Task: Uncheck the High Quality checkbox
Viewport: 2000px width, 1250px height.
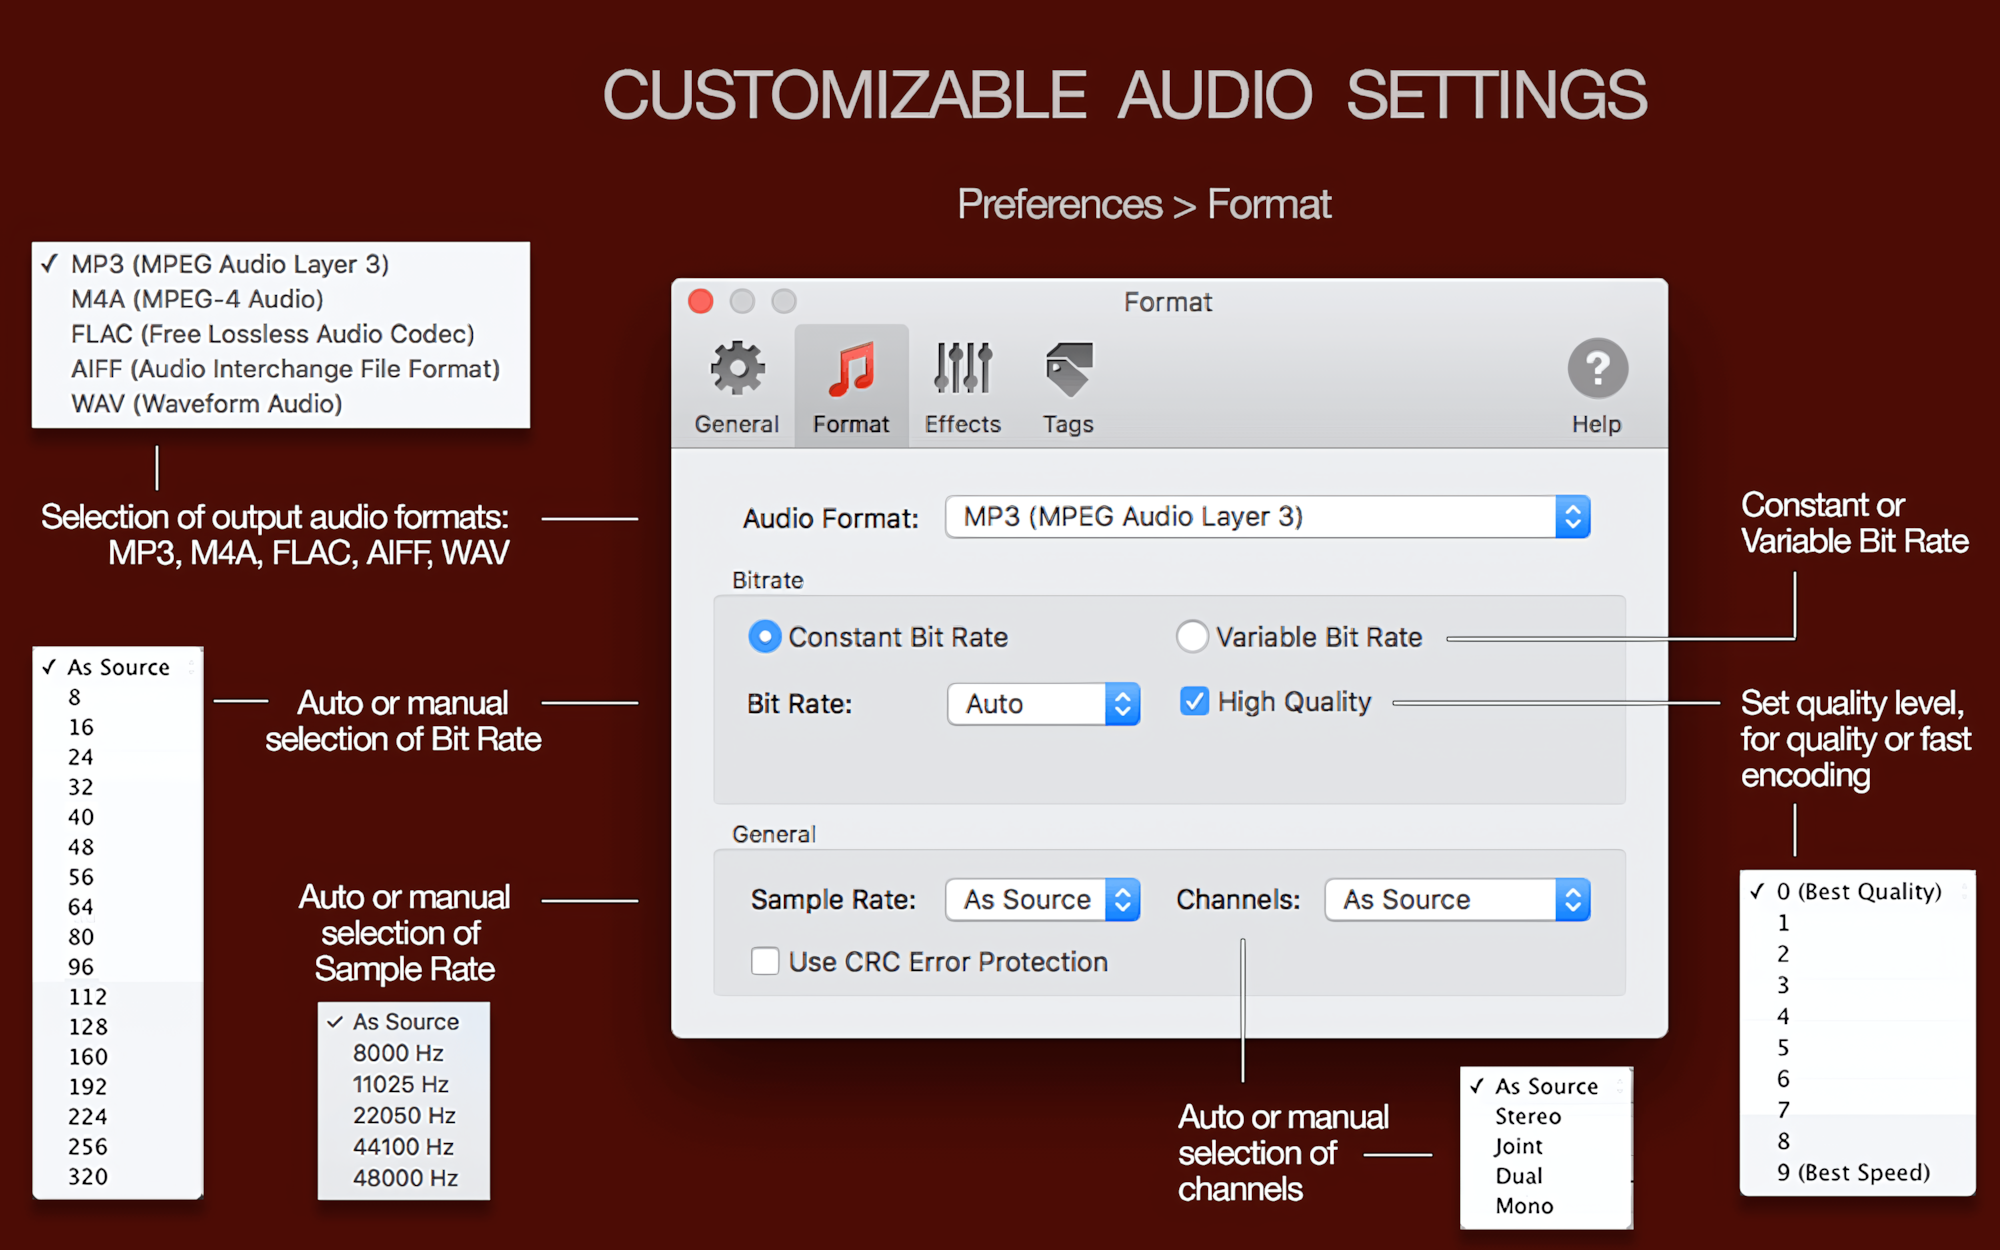Action: pos(1193,701)
